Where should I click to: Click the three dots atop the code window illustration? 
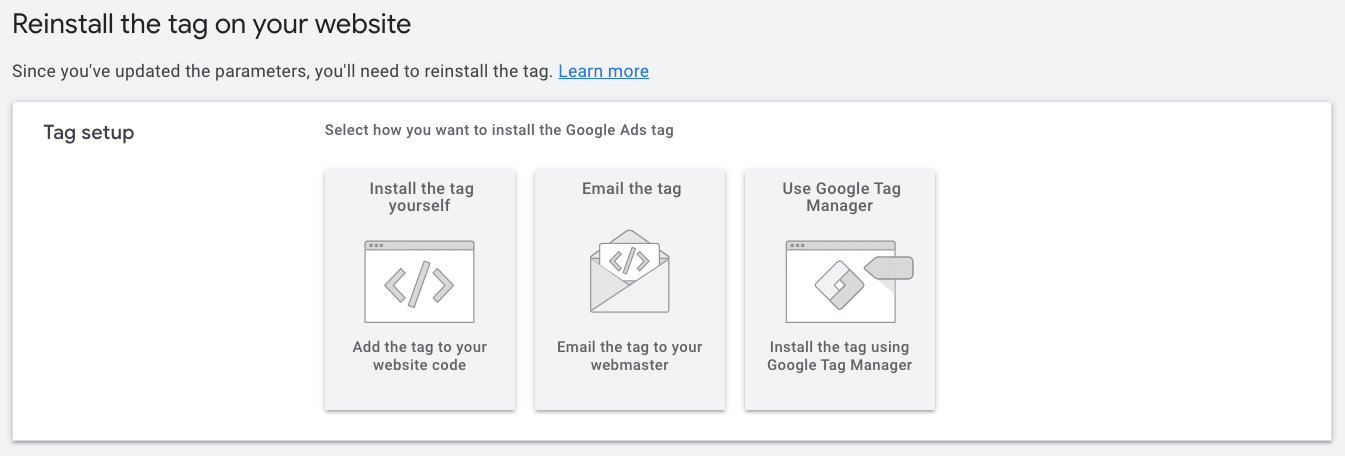(x=375, y=245)
